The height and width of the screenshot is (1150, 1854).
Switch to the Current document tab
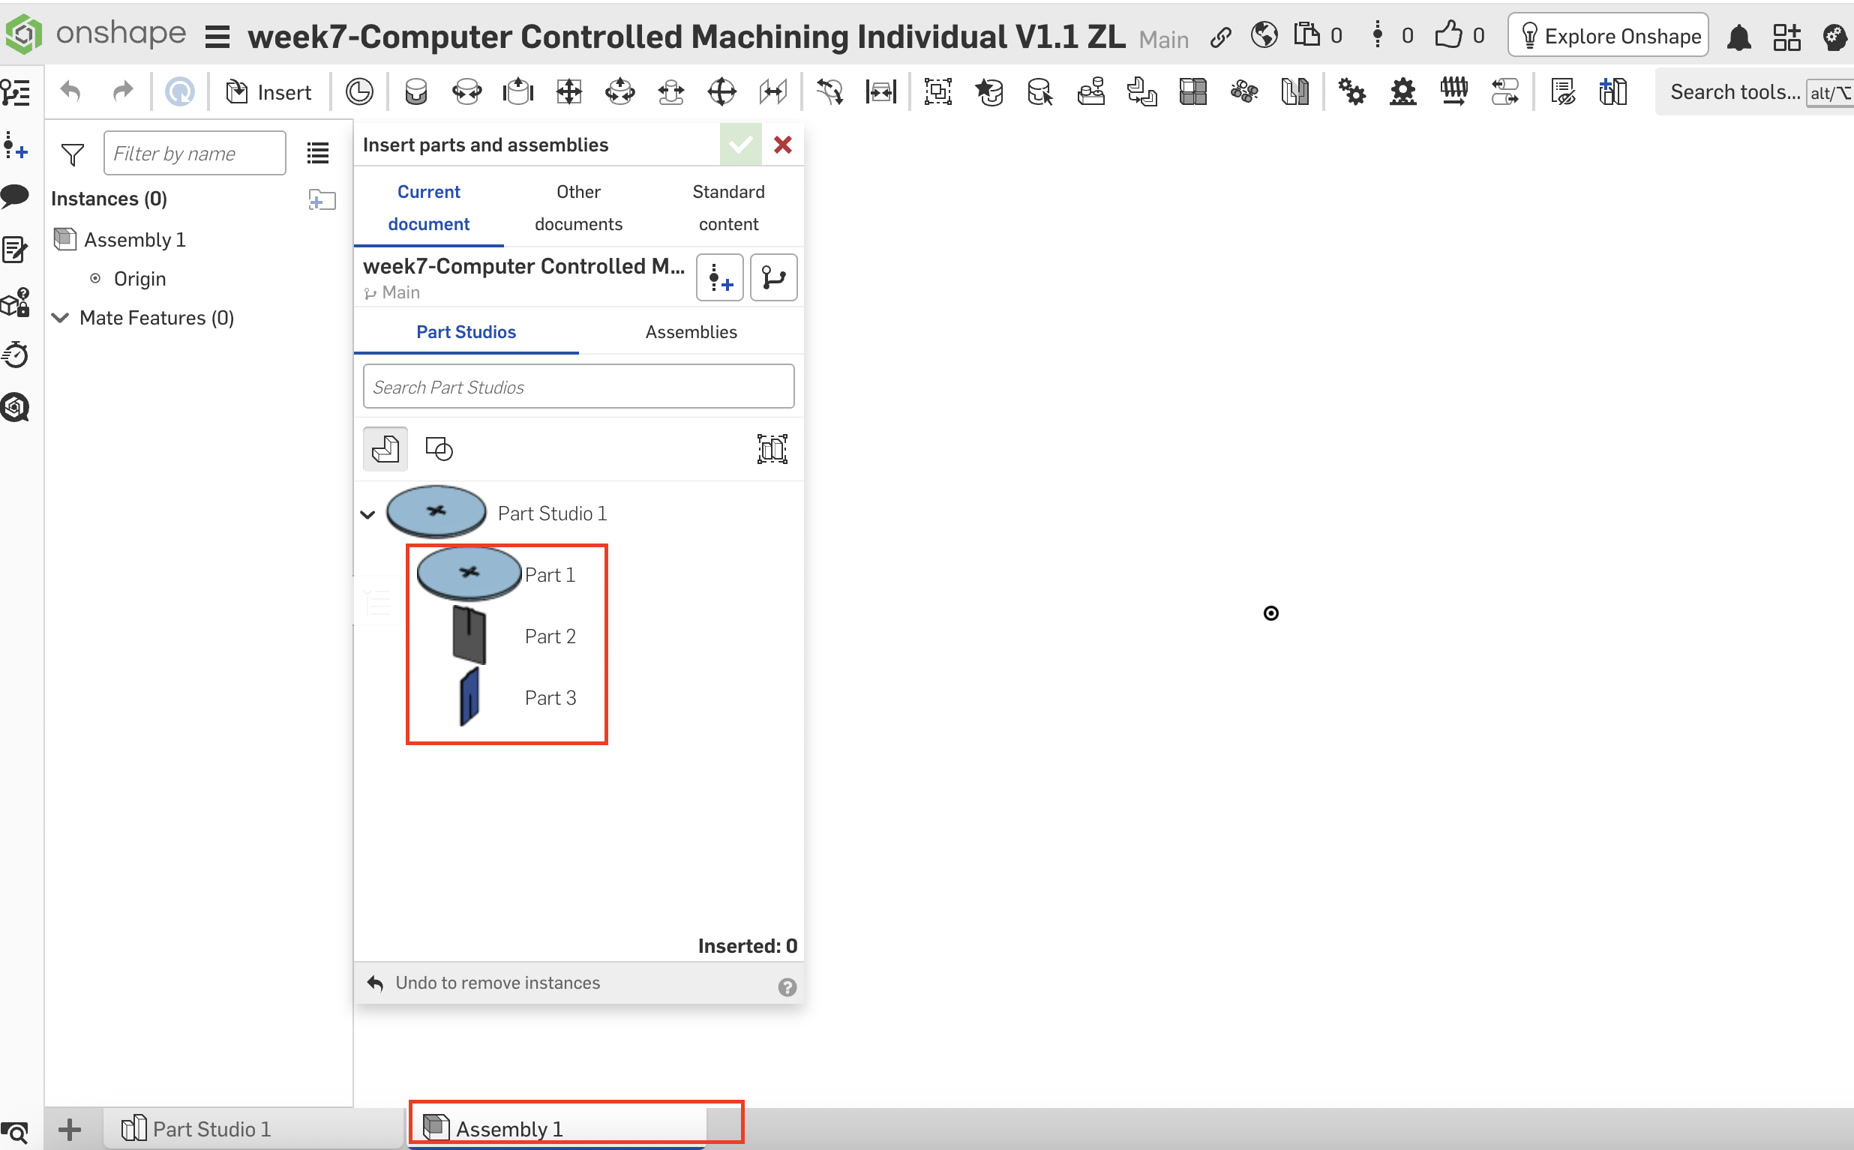[429, 207]
